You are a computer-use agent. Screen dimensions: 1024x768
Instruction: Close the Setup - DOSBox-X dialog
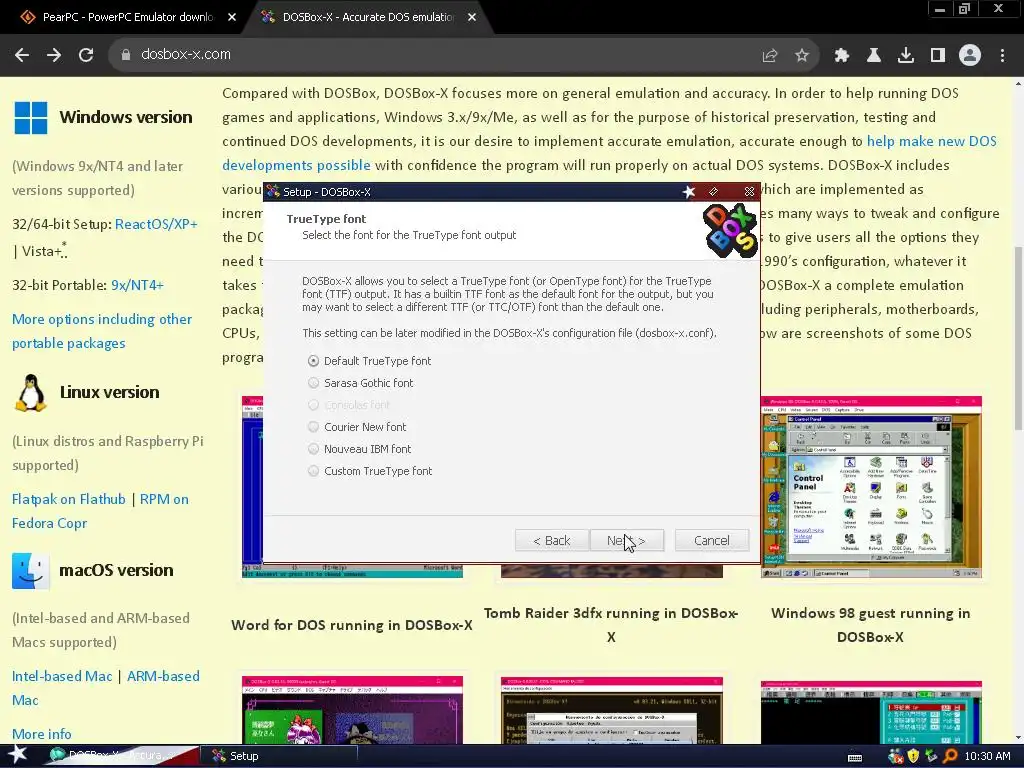tap(749, 192)
